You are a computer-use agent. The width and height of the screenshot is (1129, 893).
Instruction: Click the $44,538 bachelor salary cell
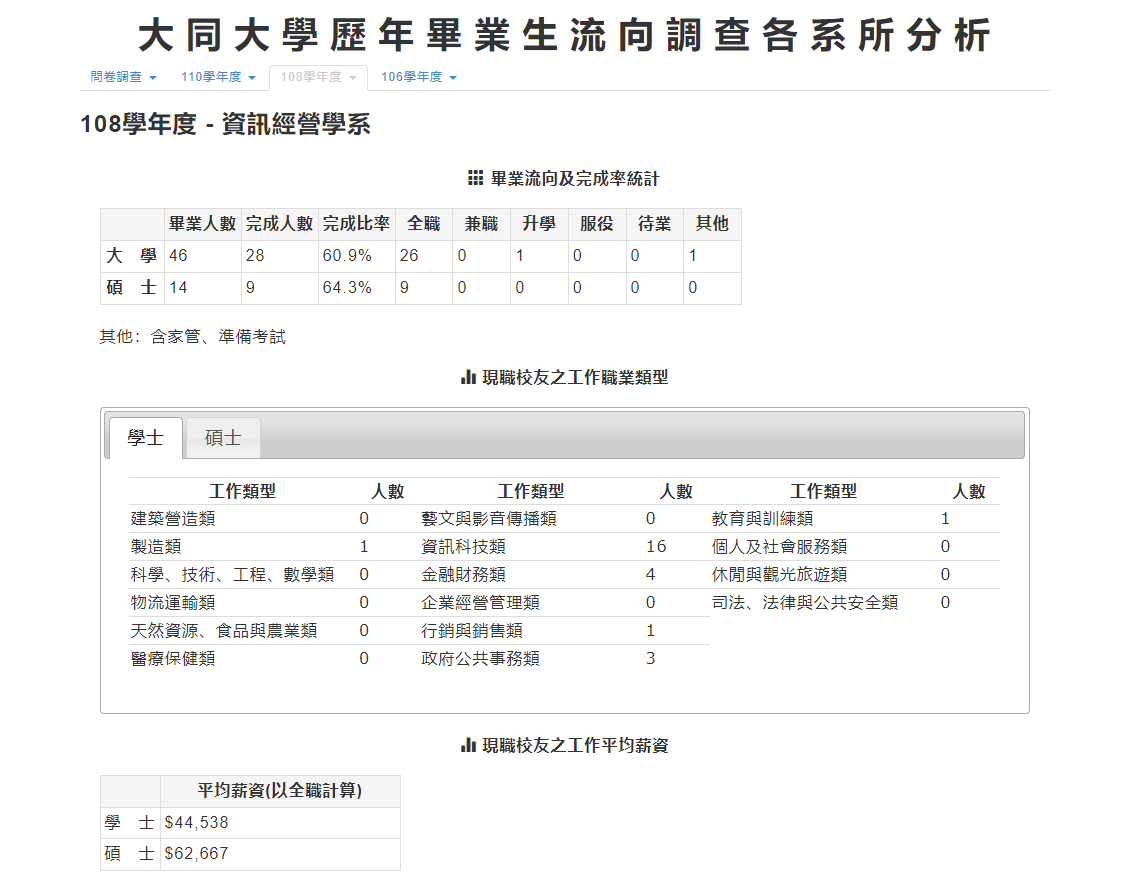pyautogui.click(x=279, y=822)
